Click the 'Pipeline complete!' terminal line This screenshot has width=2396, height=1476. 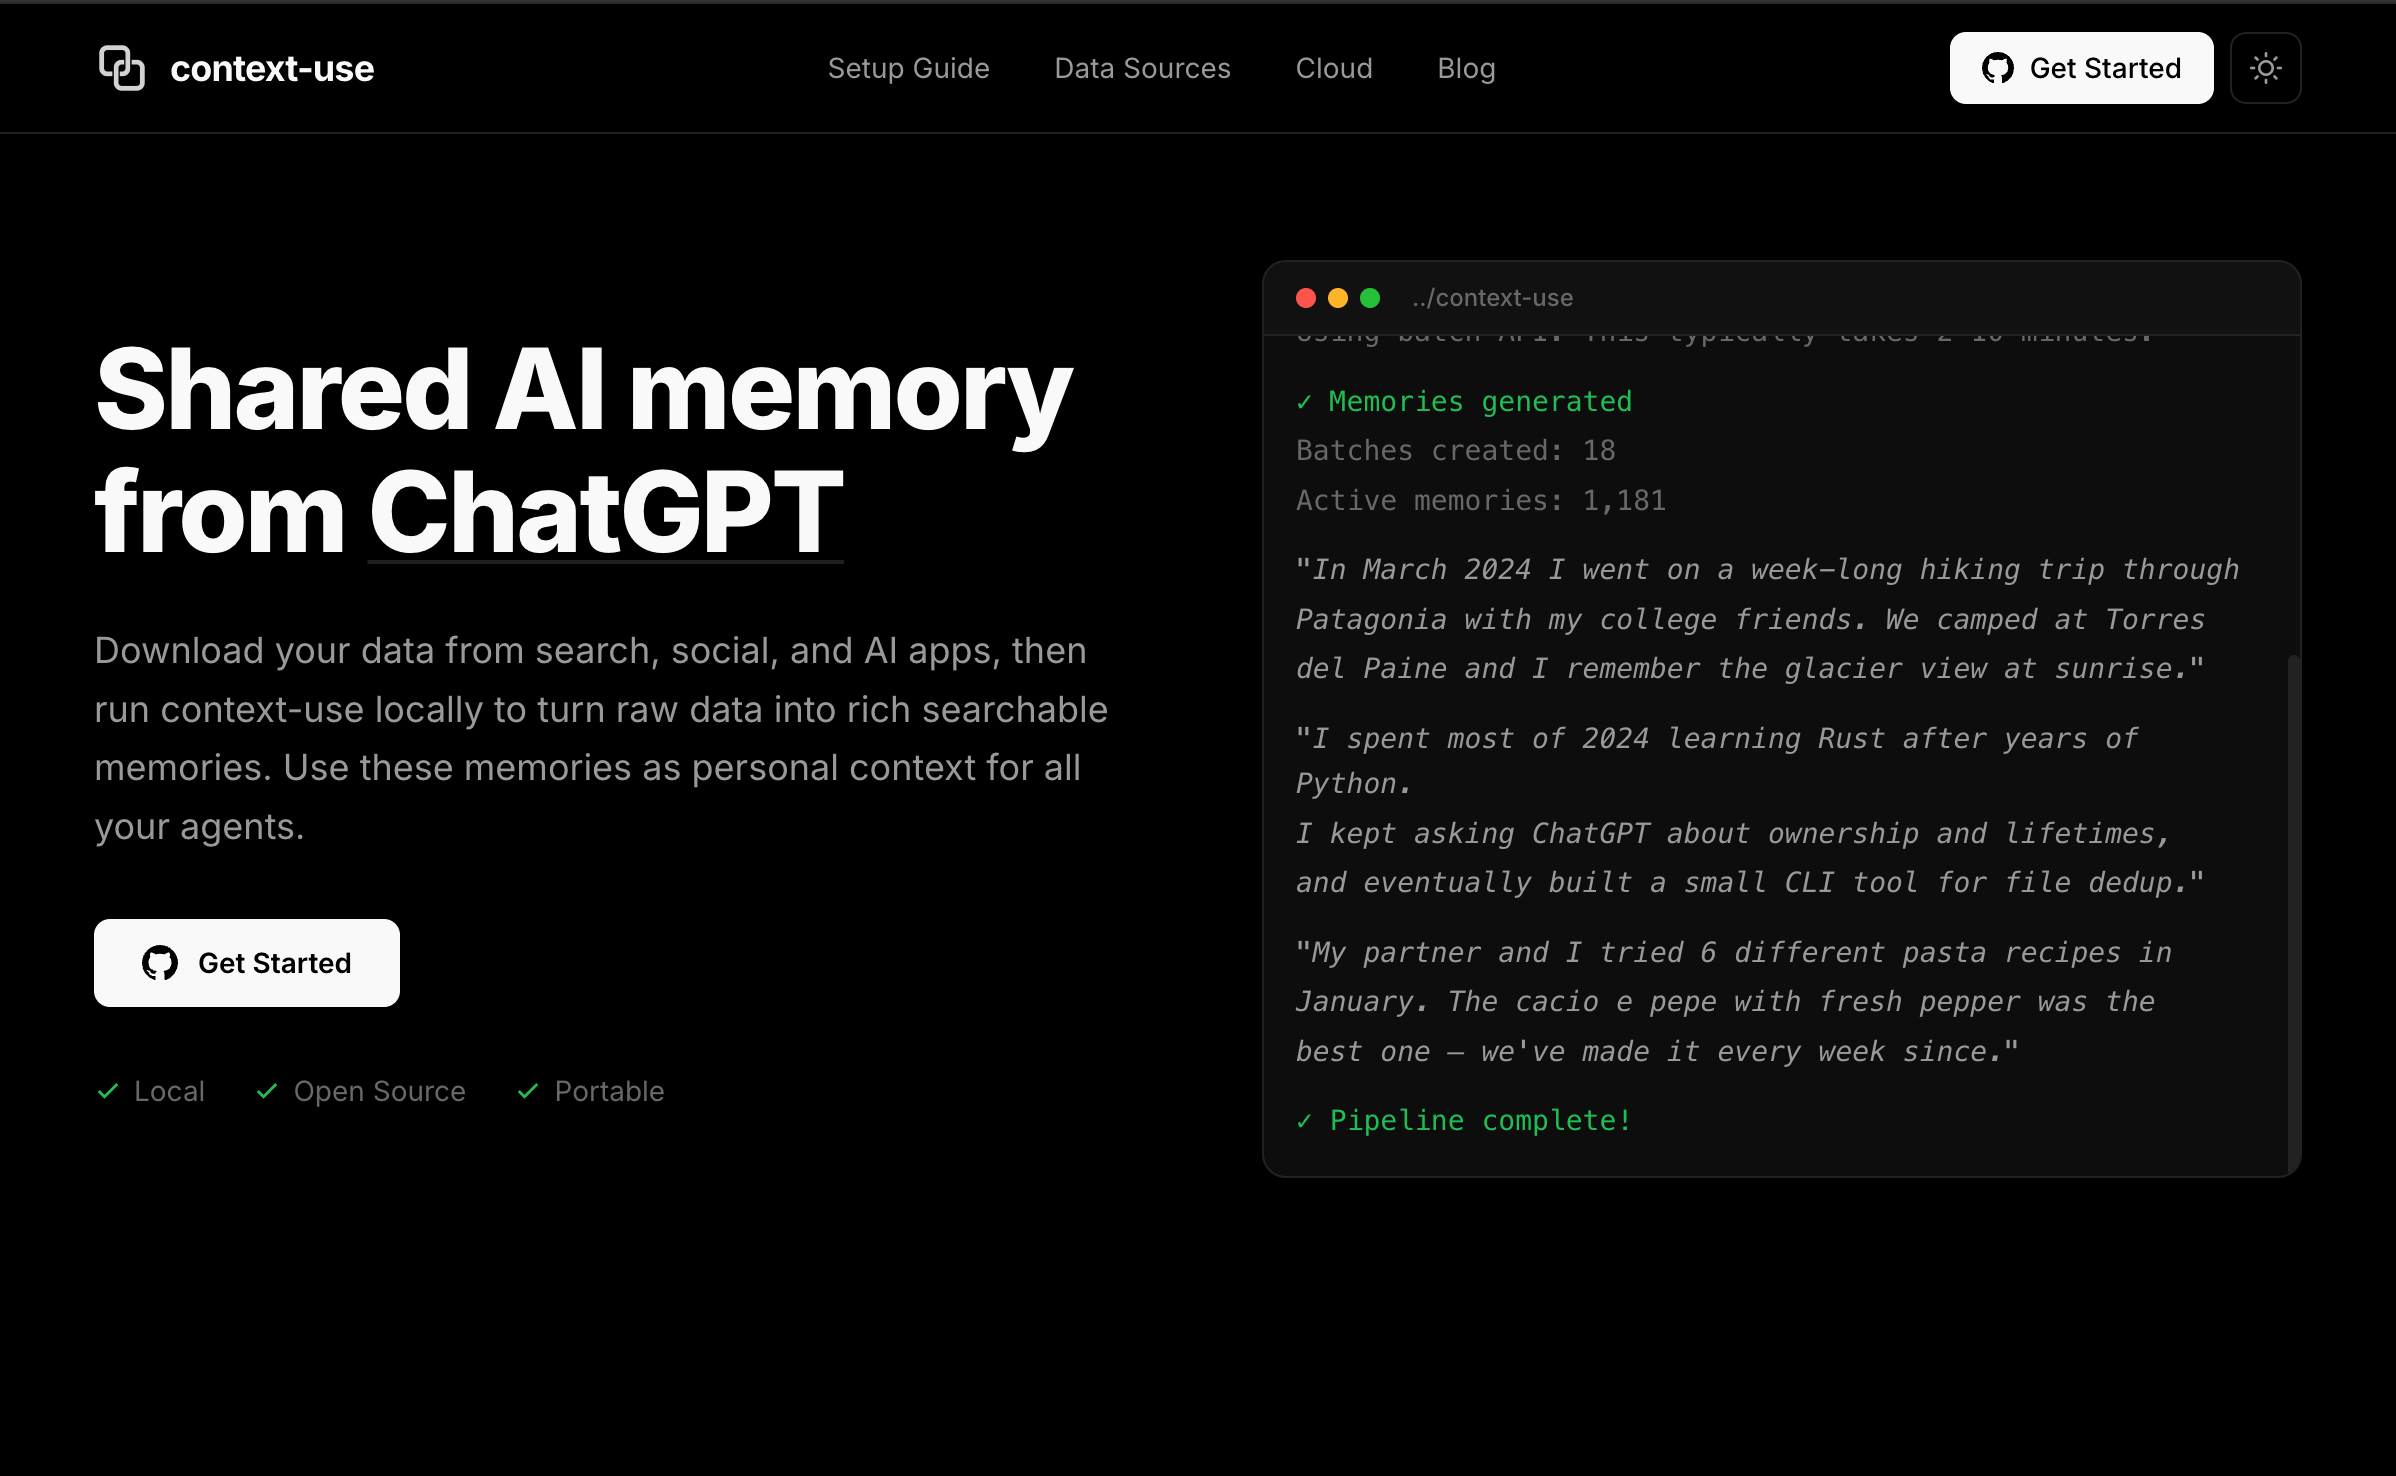tap(1464, 1120)
